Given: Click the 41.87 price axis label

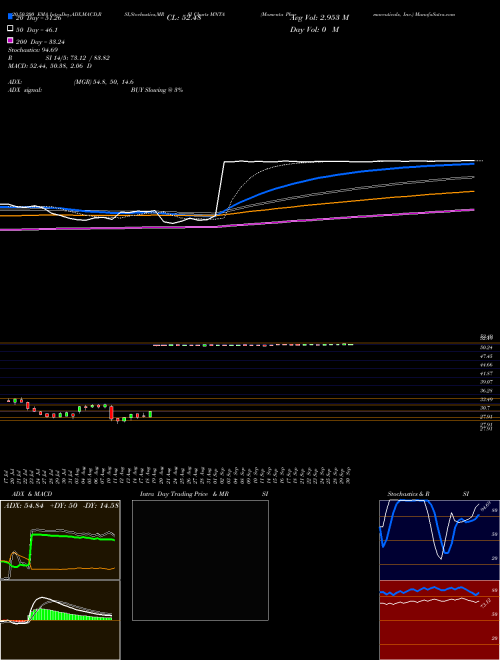Looking at the screenshot, I should [x=486, y=373].
